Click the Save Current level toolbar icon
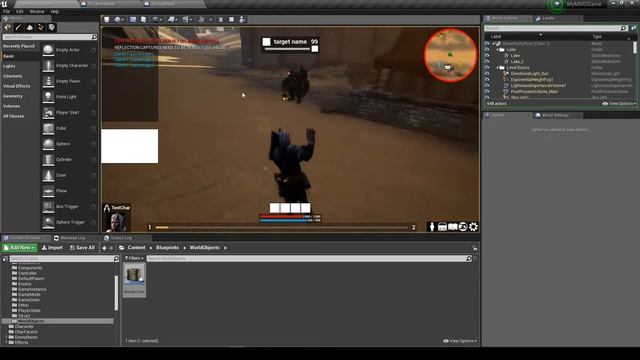Image resolution: width=640 pixels, height=360 pixels. pos(107,19)
